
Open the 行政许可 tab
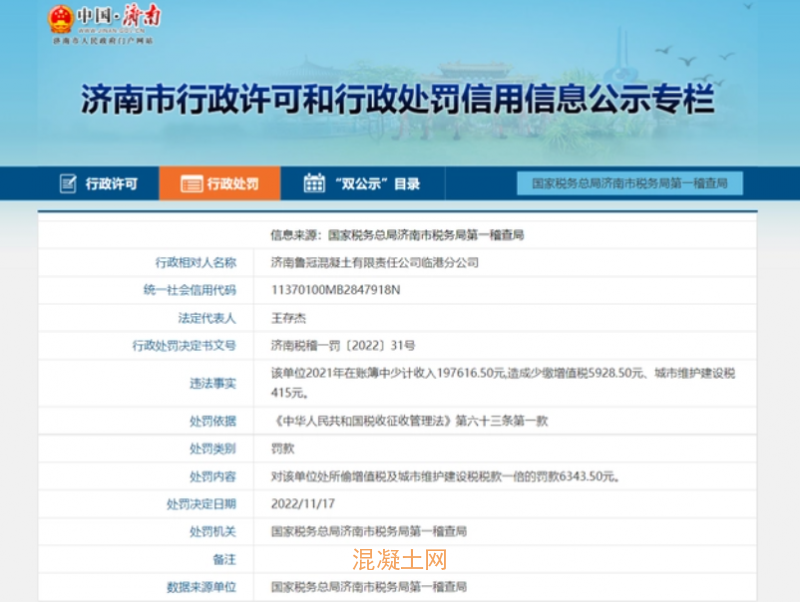111,184
